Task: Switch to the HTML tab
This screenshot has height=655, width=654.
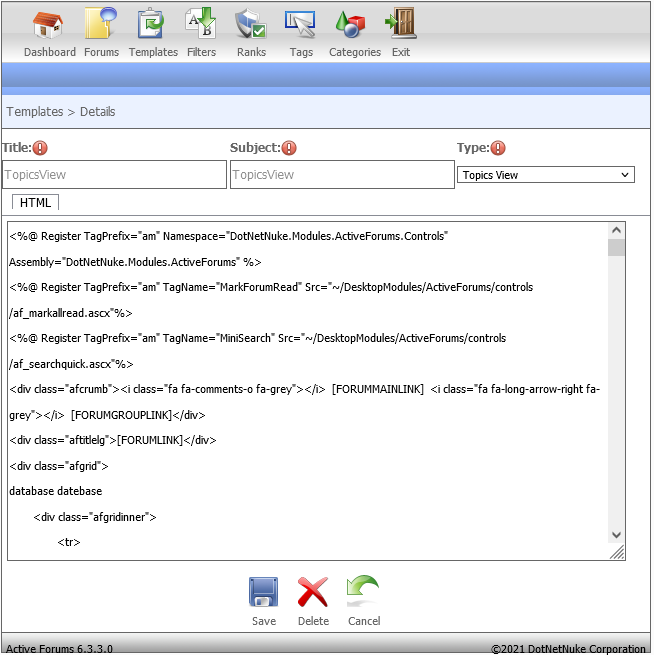Action: (35, 203)
